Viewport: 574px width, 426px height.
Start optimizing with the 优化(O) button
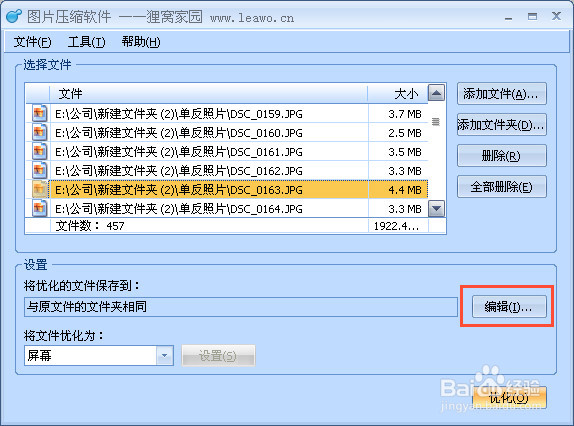click(509, 397)
